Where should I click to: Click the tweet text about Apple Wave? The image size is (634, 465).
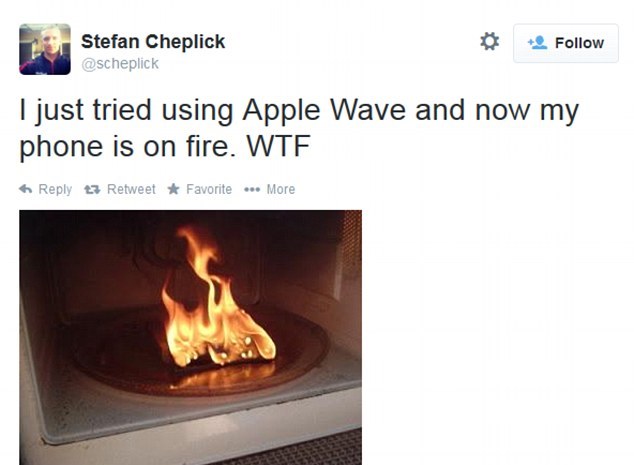[x=299, y=128]
